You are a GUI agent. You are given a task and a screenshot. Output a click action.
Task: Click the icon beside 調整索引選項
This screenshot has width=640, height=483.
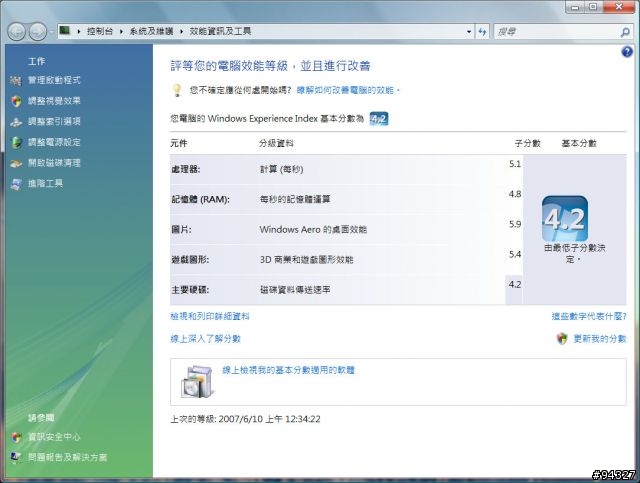click(16, 122)
